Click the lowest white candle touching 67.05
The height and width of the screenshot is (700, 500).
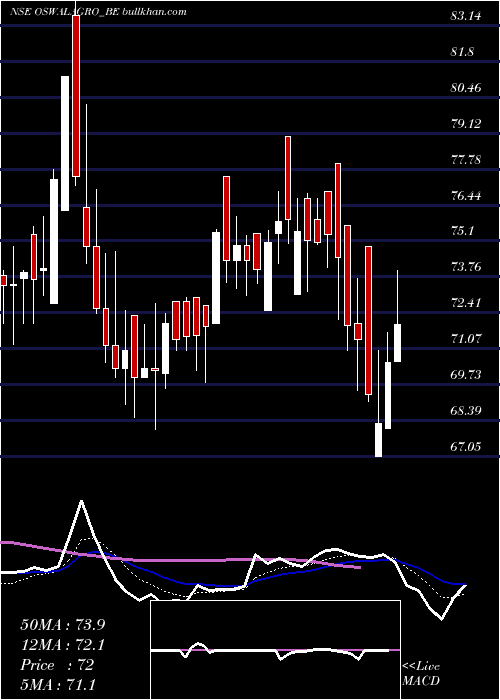click(x=379, y=440)
